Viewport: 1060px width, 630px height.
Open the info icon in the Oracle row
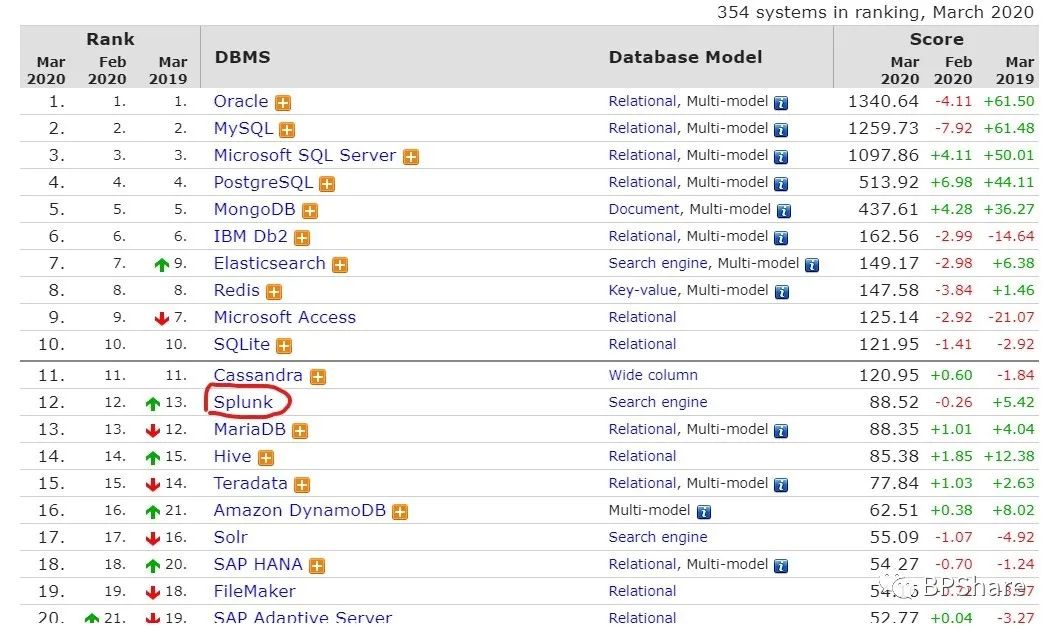pyautogui.click(x=781, y=103)
